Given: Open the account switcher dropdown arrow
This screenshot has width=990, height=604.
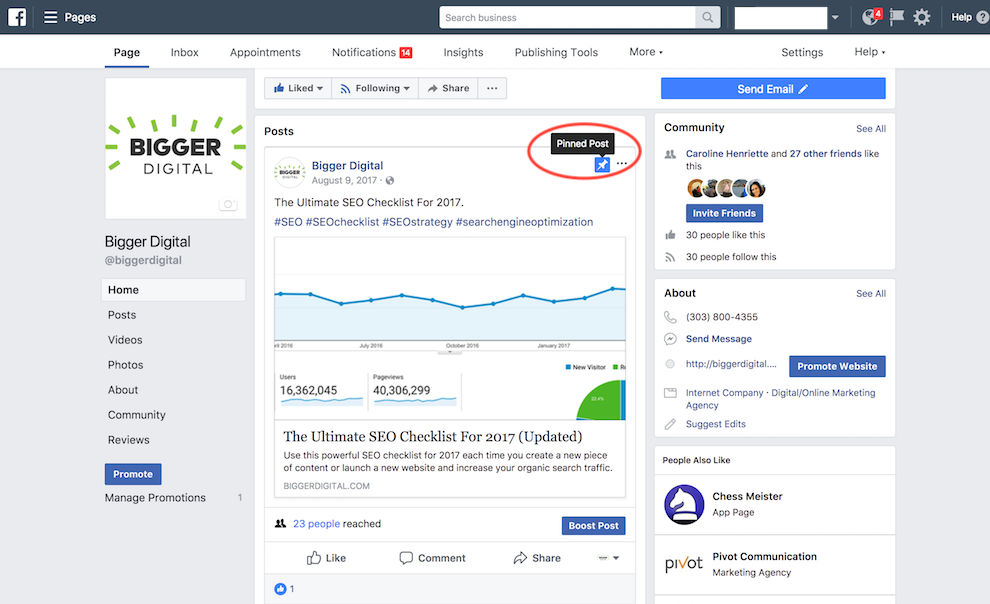Looking at the screenshot, I should click(x=835, y=18).
